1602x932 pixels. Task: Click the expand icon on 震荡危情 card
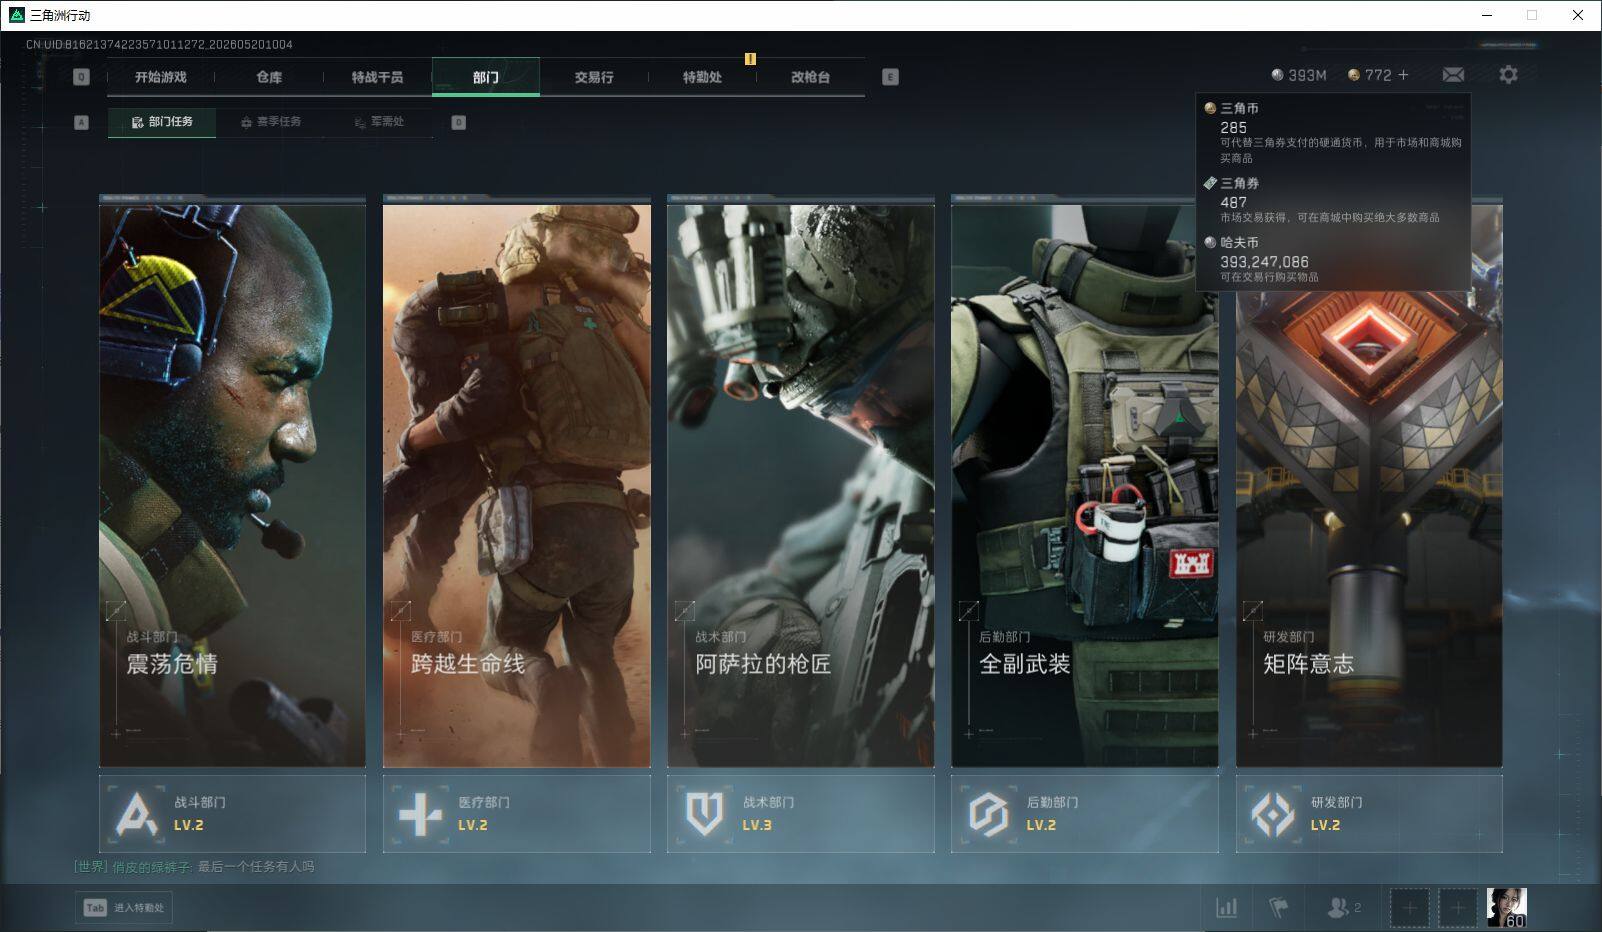tap(116, 610)
